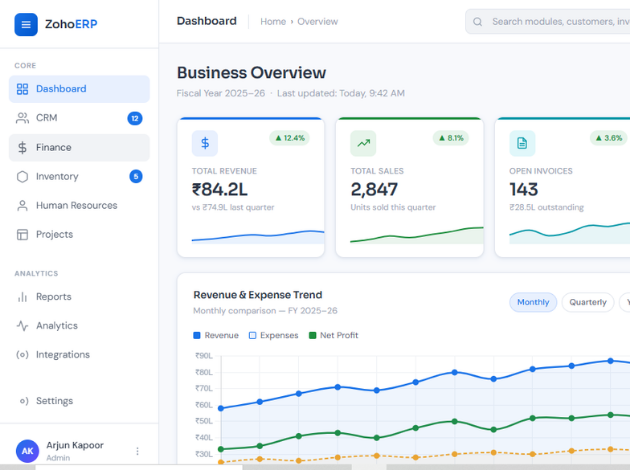
Task: Click the 12.4% growth badge
Action: point(289,138)
